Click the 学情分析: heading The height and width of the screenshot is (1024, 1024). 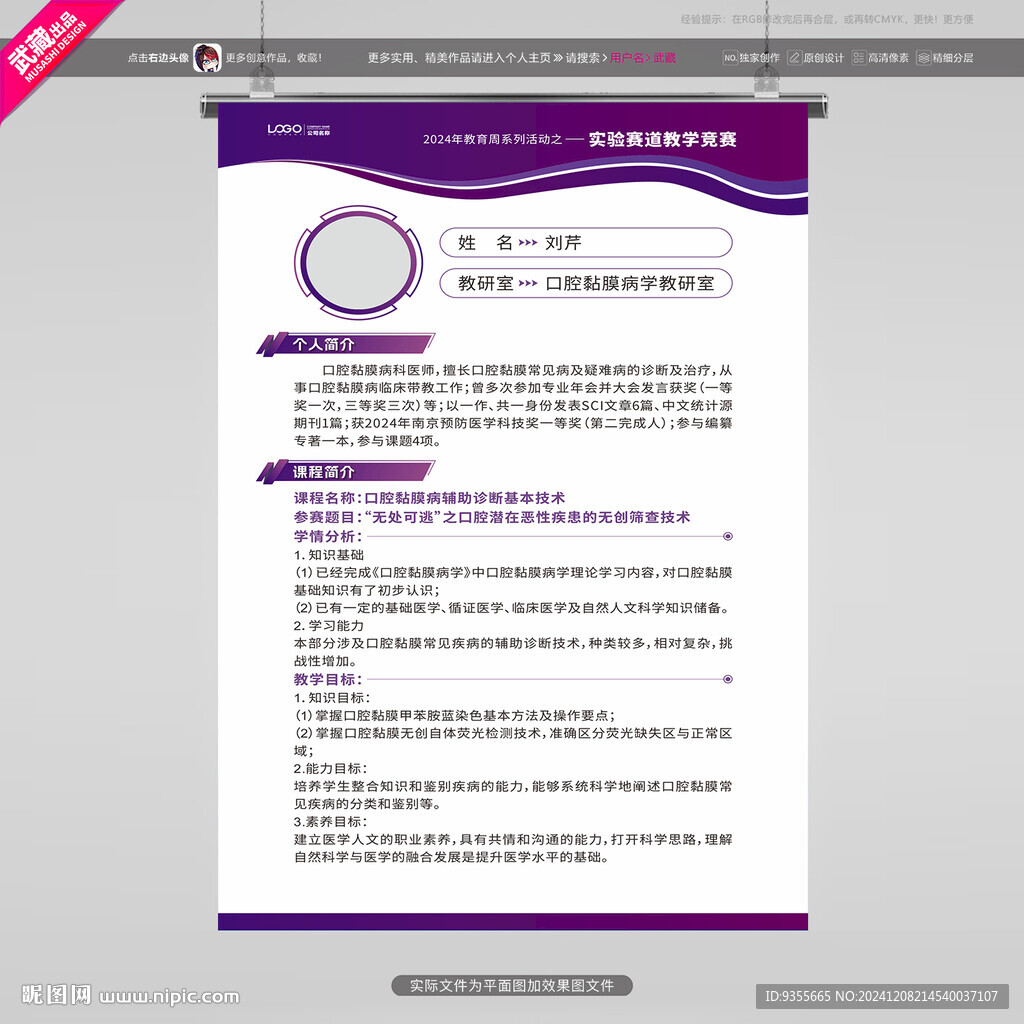(328, 536)
